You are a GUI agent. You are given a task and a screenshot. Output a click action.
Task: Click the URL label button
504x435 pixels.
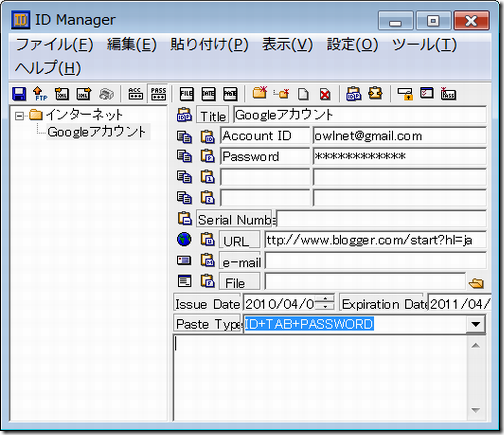239,240
